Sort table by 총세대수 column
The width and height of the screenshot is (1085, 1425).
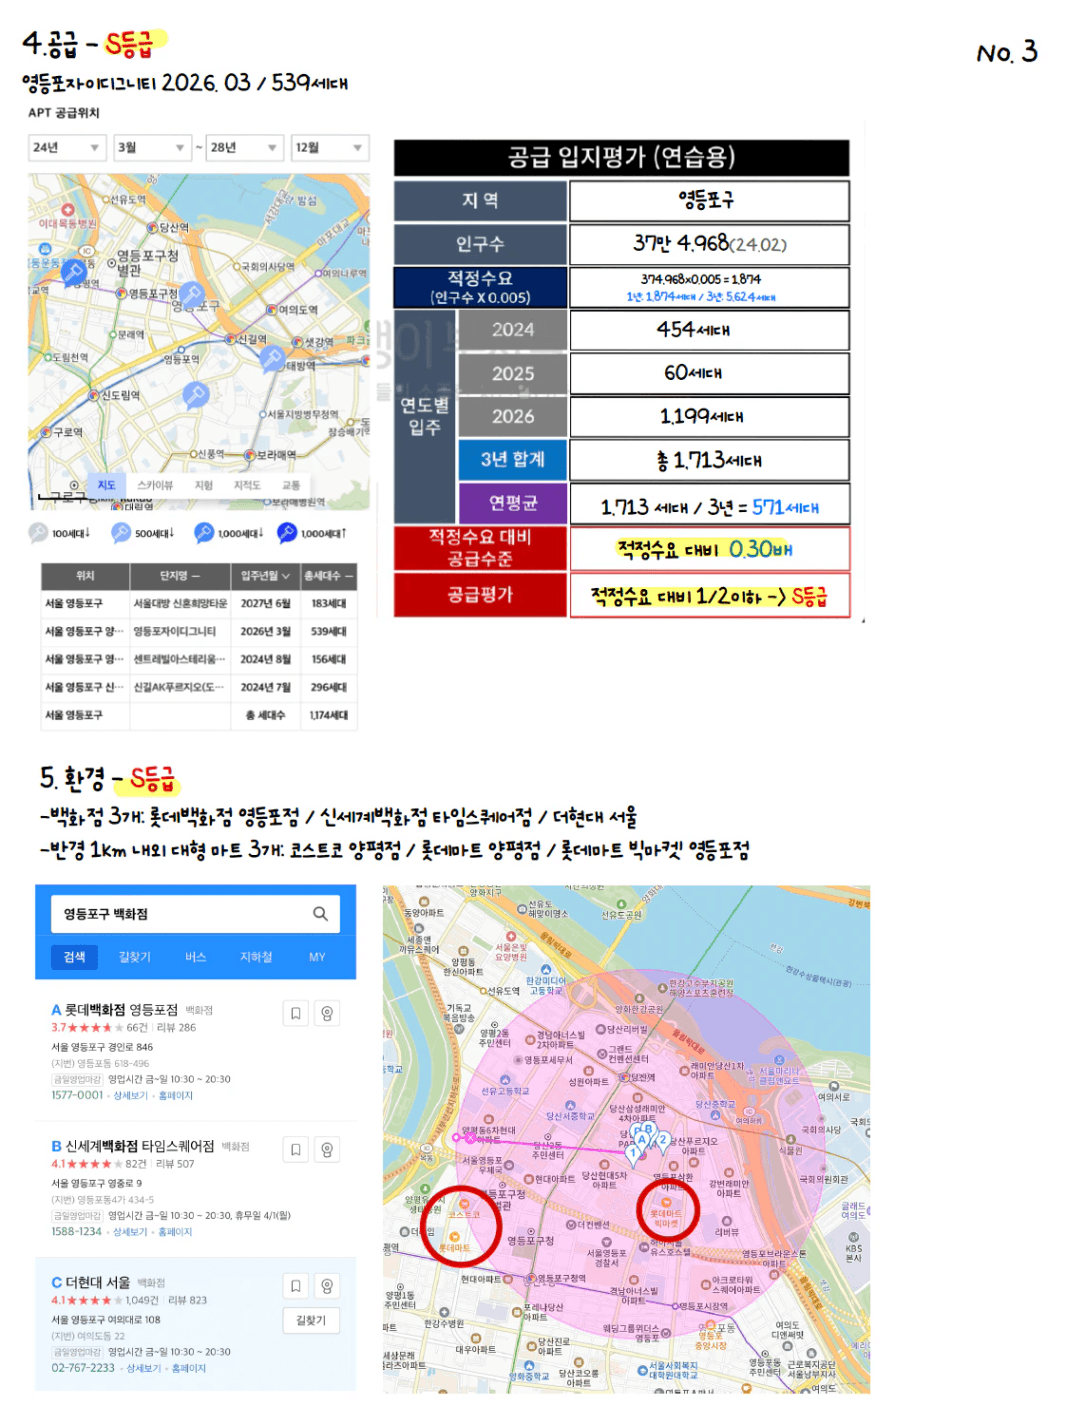[x=329, y=576]
